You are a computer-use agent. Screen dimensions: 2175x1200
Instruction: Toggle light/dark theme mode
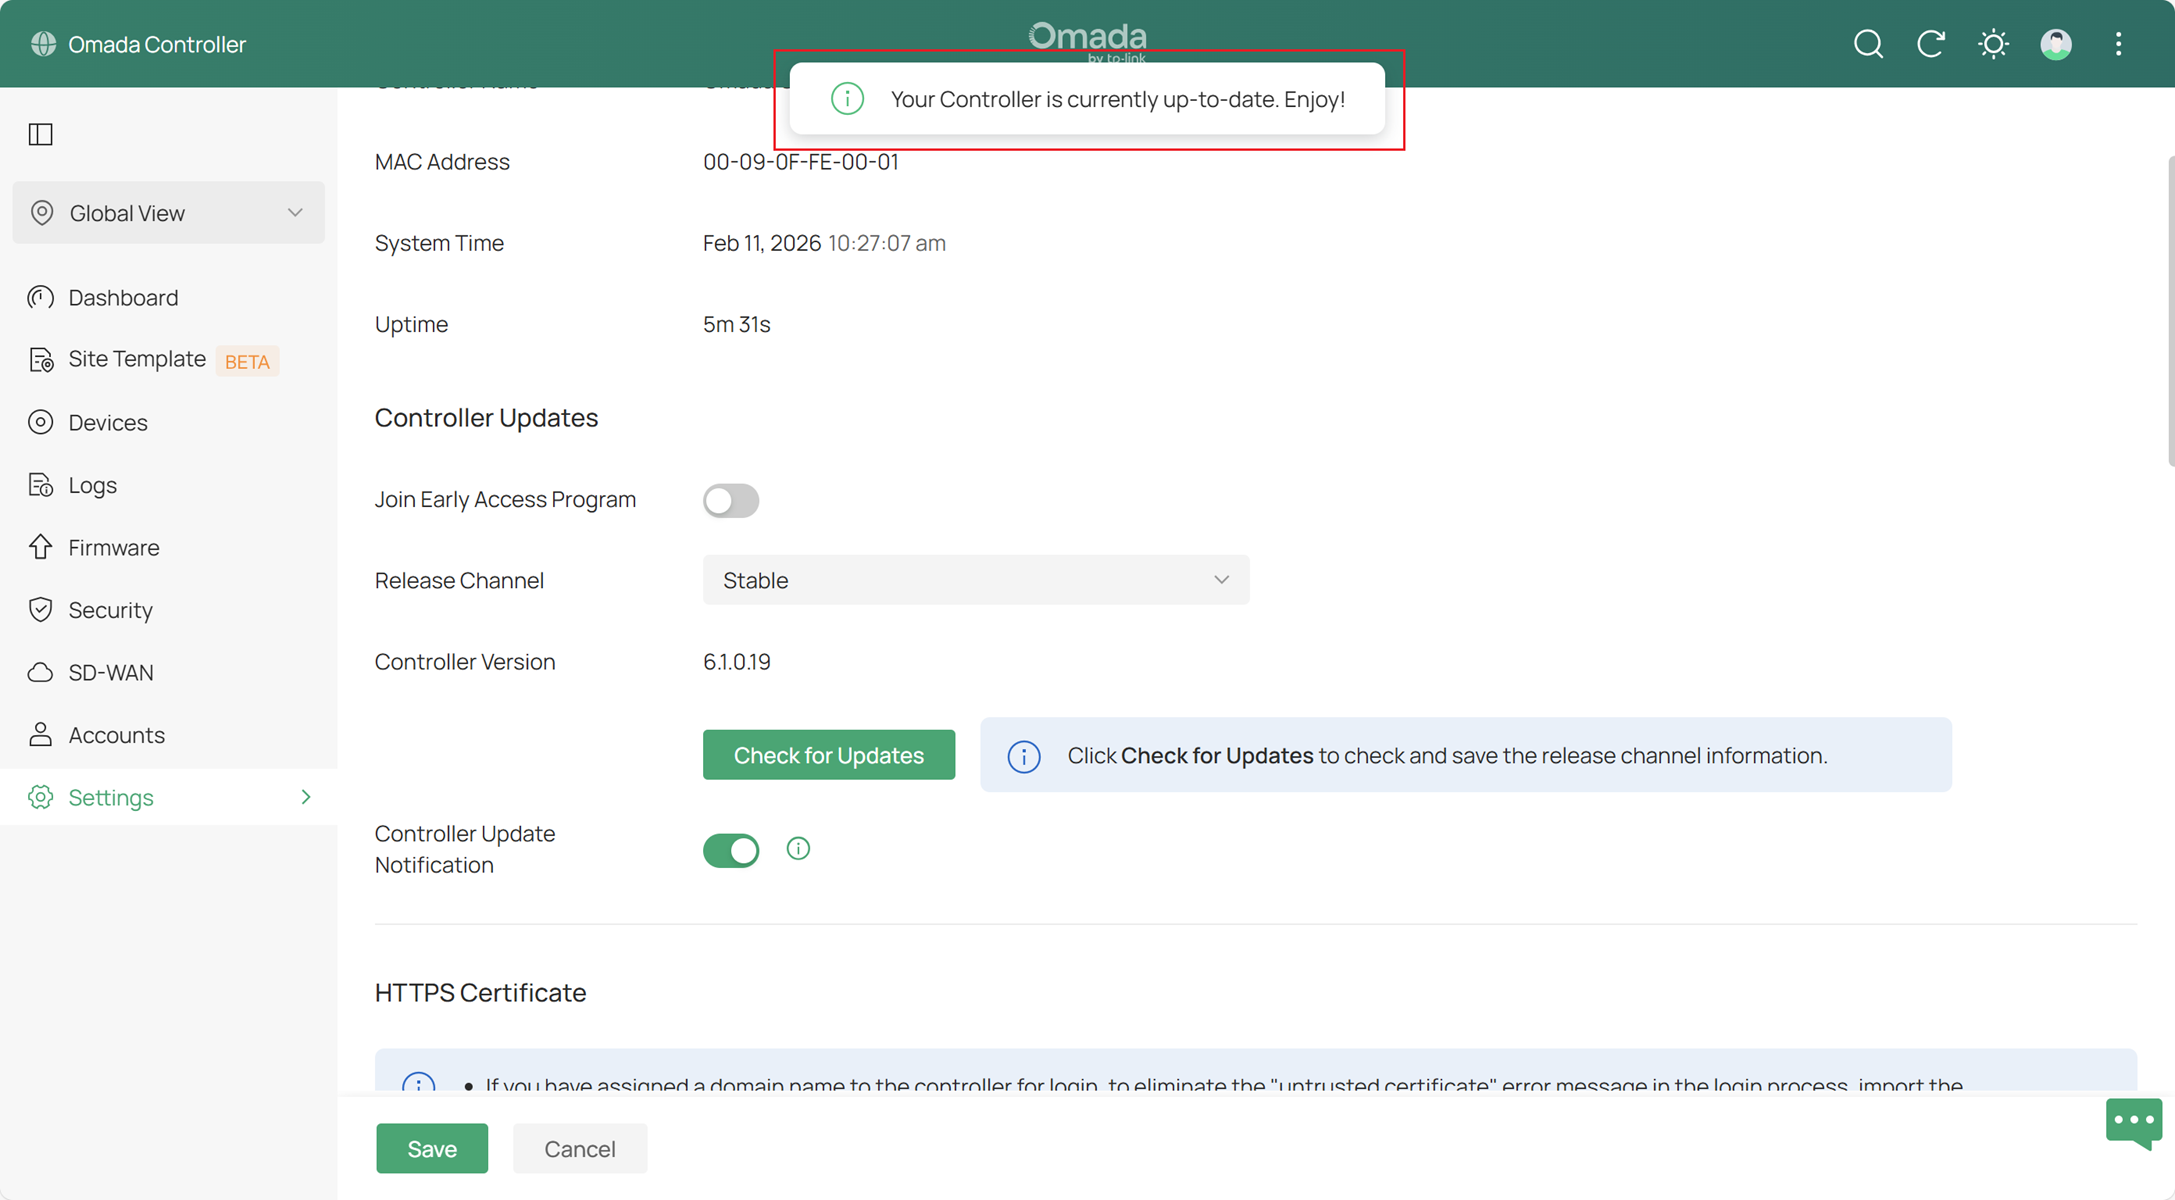(x=1993, y=44)
